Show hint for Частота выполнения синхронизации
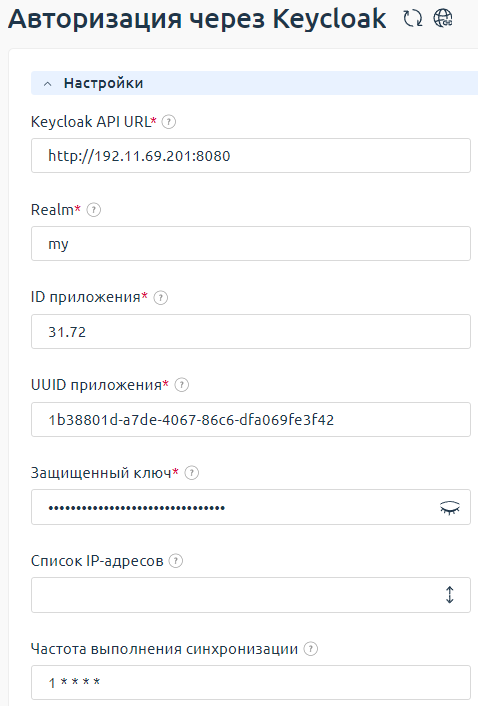The image size is (478, 706). tap(311, 649)
